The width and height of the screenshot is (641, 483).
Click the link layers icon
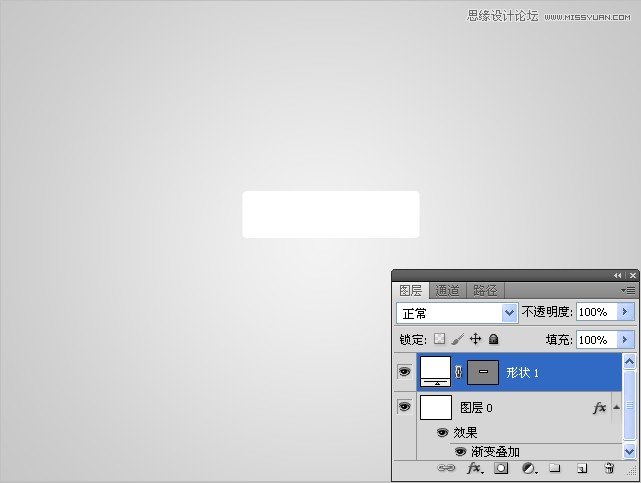446,468
